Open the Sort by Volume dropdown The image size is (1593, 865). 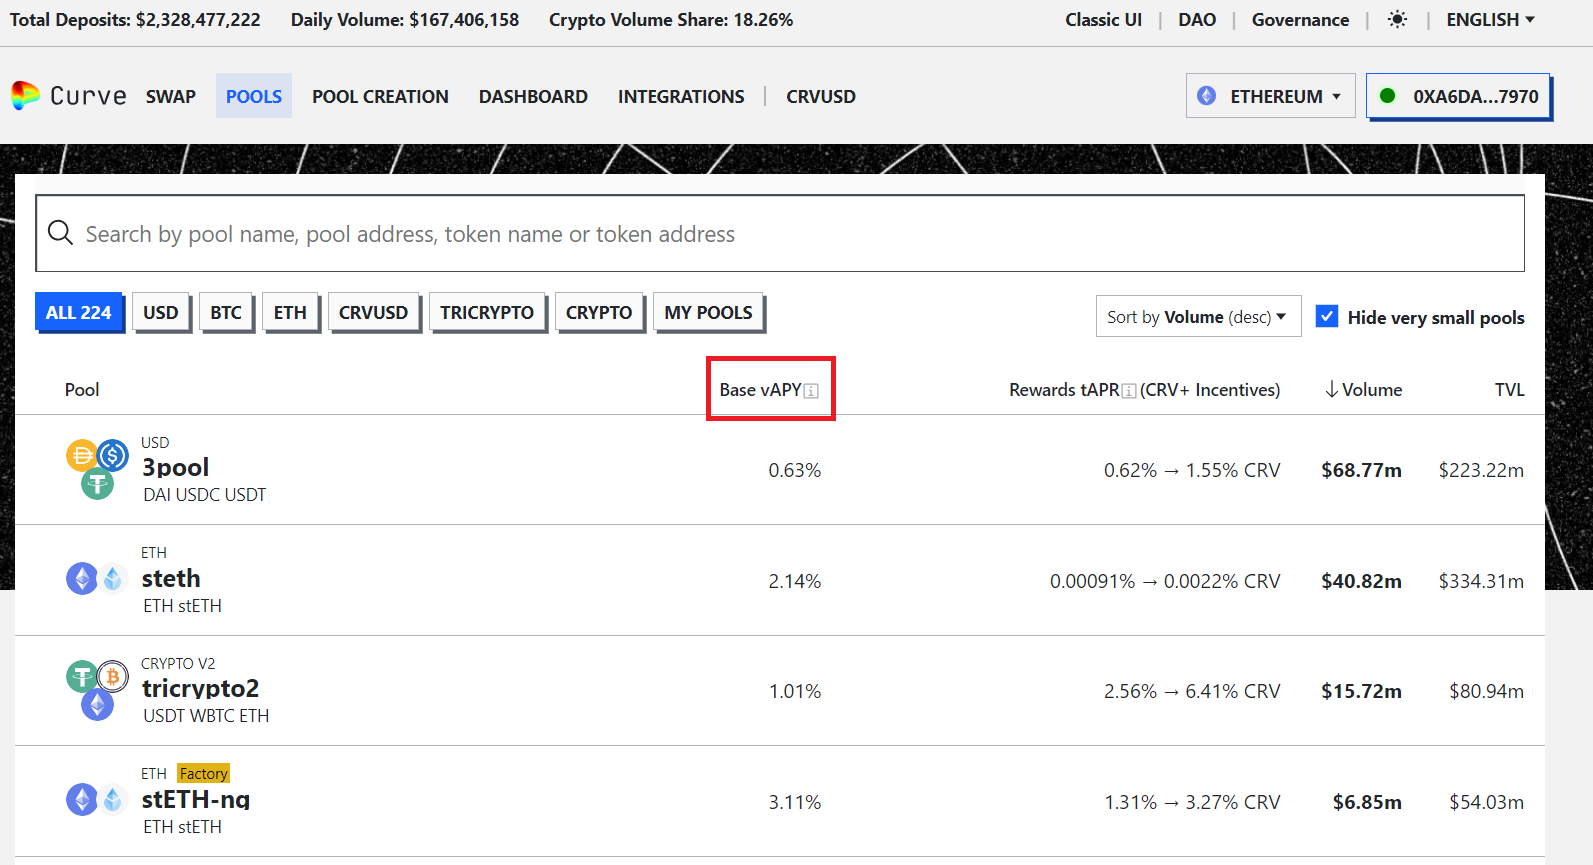(1198, 316)
